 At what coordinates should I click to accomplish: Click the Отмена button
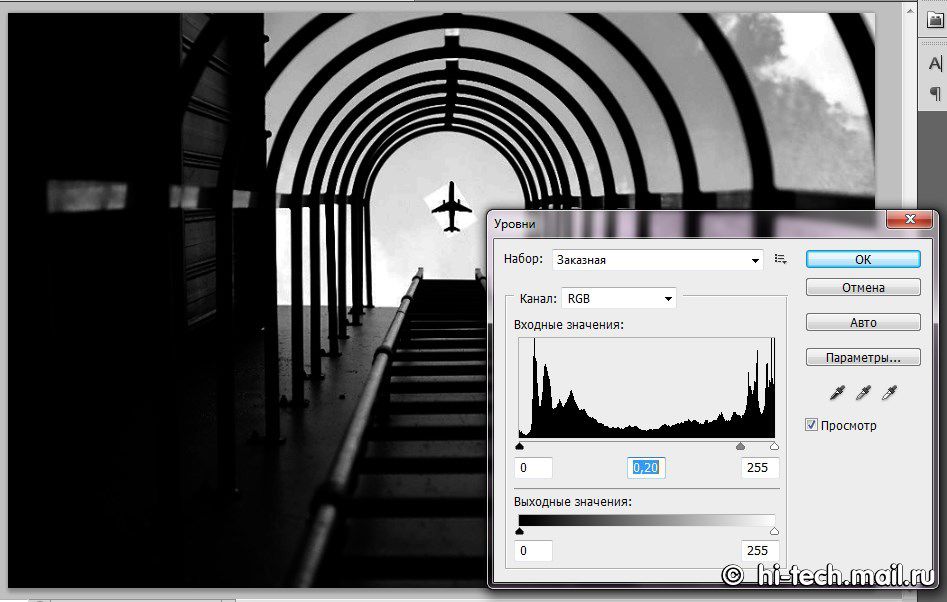pos(863,287)
